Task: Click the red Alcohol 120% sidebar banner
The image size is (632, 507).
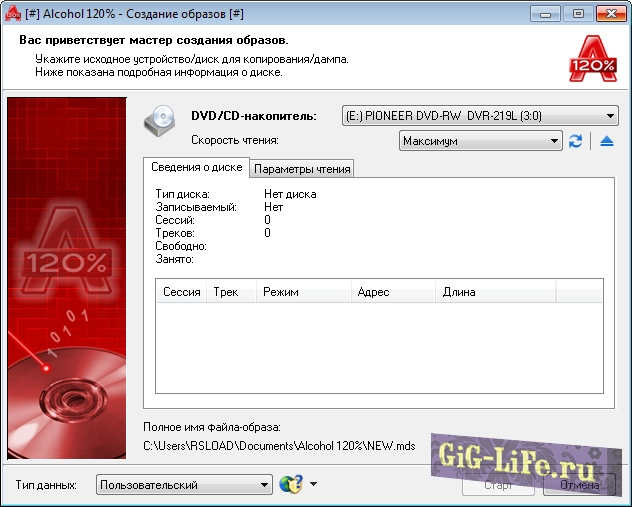Action: pyautogui.click(x=67, y=277)
